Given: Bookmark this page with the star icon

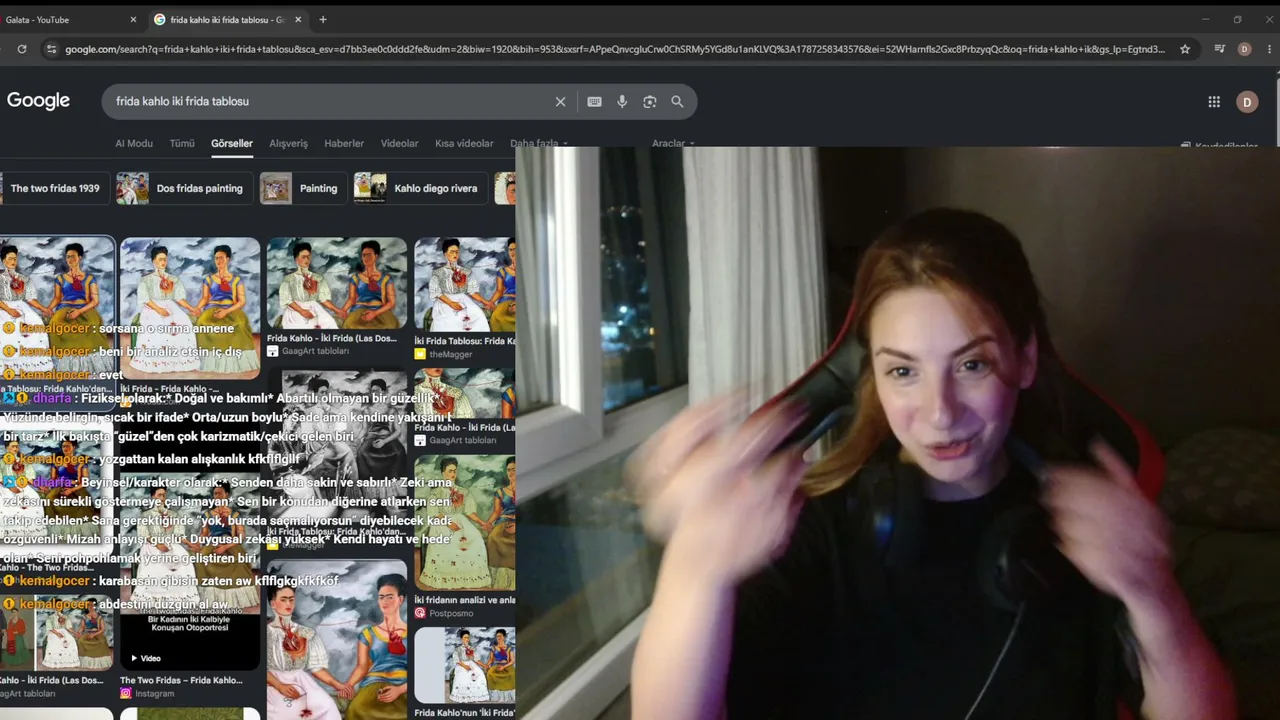Looking at the screenshot, I should (x=1185, y=49).
